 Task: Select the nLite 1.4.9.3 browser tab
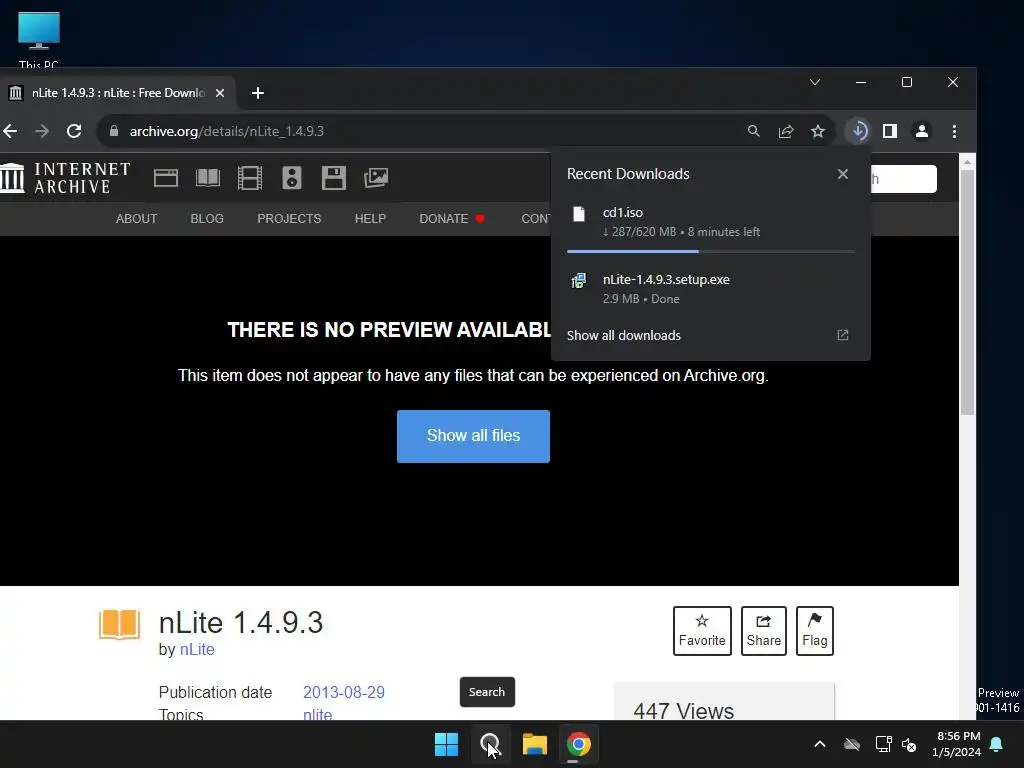(118, 93)
